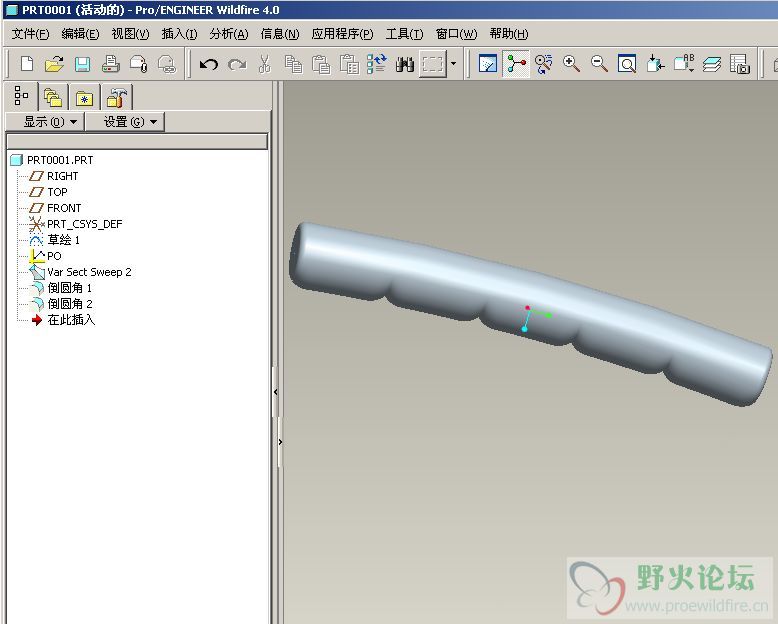Open the Find binoculars tool

pyautogui.click(x=405, y=63)
